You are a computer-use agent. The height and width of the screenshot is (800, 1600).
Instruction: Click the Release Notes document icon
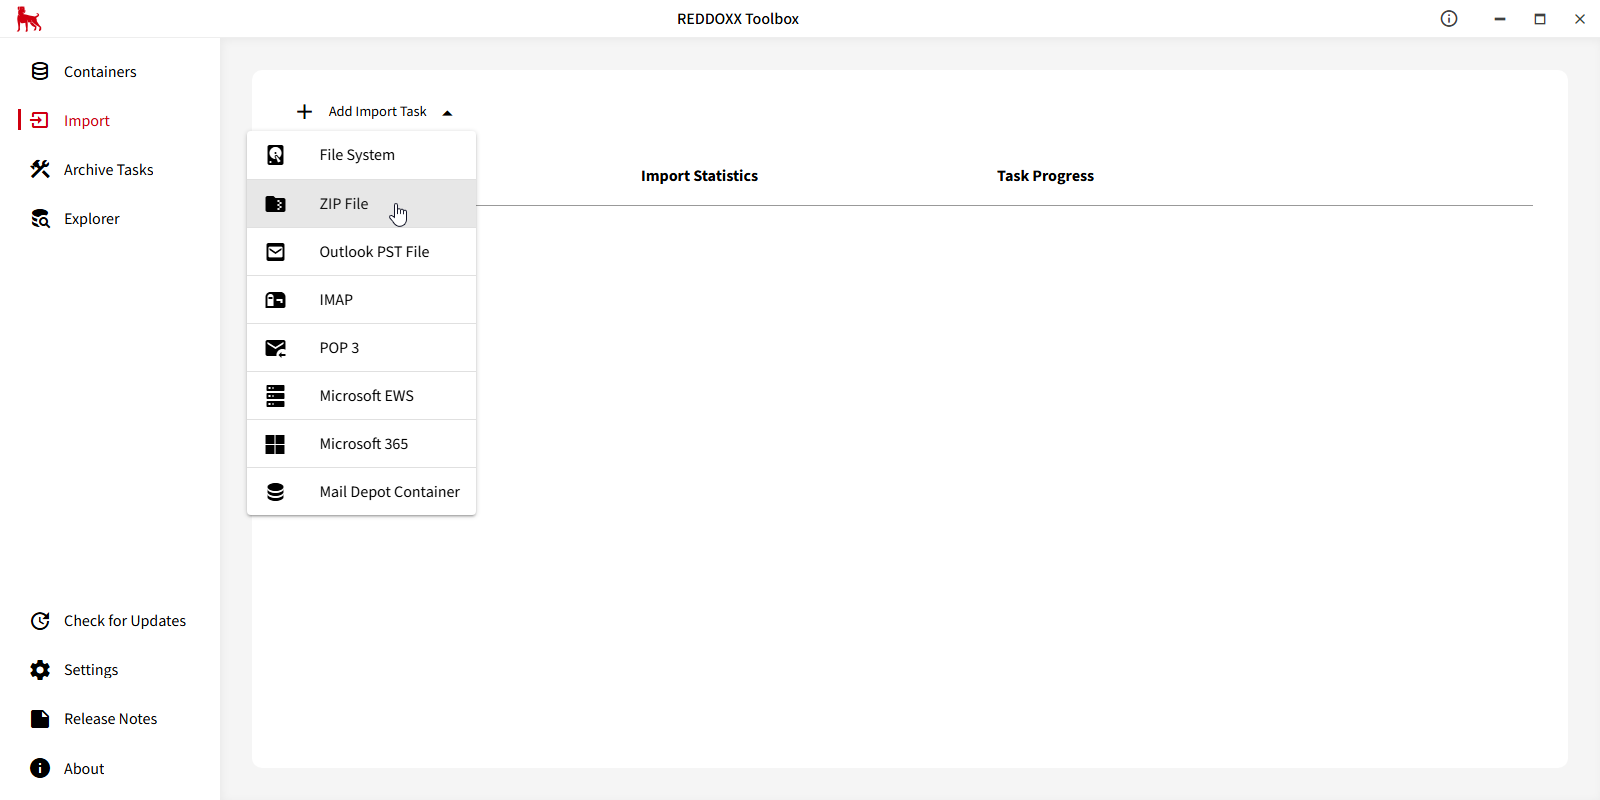pyautogui.click(x=40, y=719)
